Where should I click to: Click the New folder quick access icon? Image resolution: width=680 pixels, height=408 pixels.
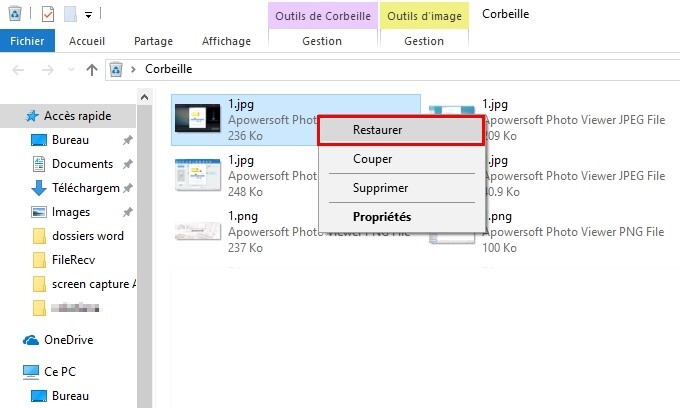[70, 14]
